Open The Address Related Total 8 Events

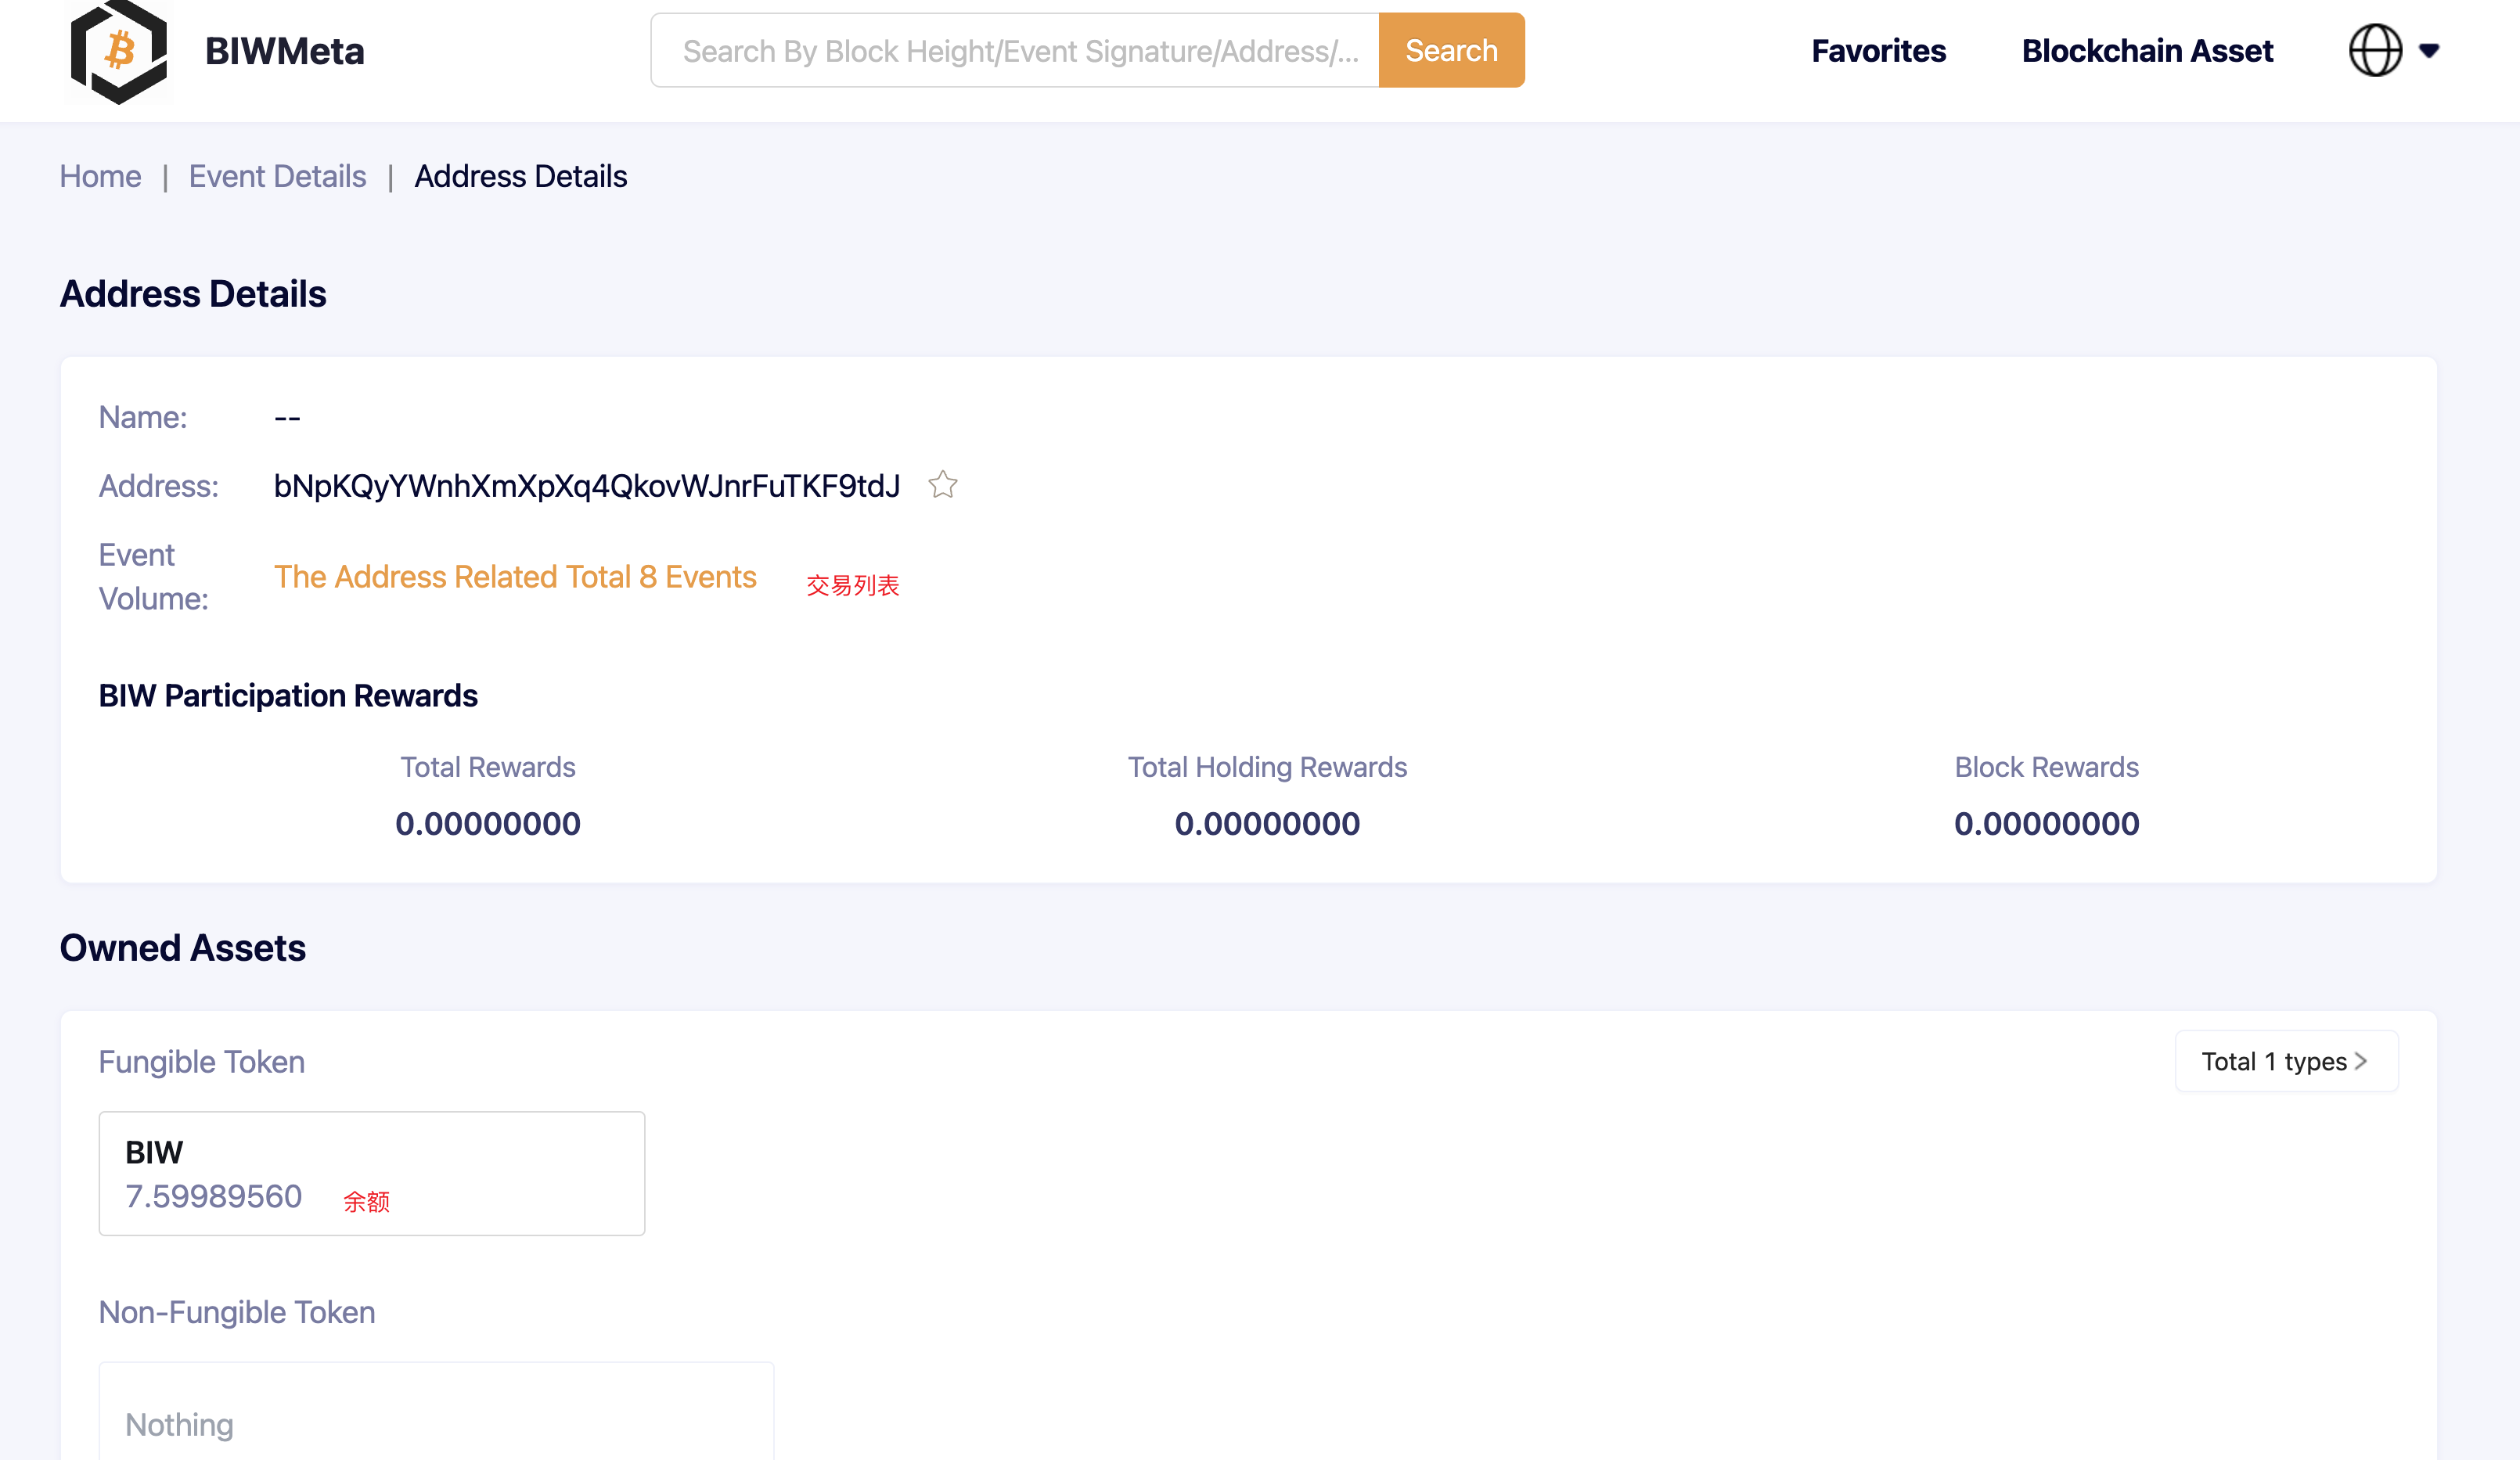(515, 577)
